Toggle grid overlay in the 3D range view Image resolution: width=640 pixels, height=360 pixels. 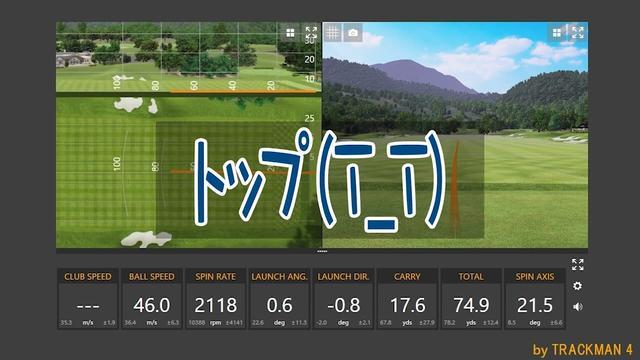[333, 33]
